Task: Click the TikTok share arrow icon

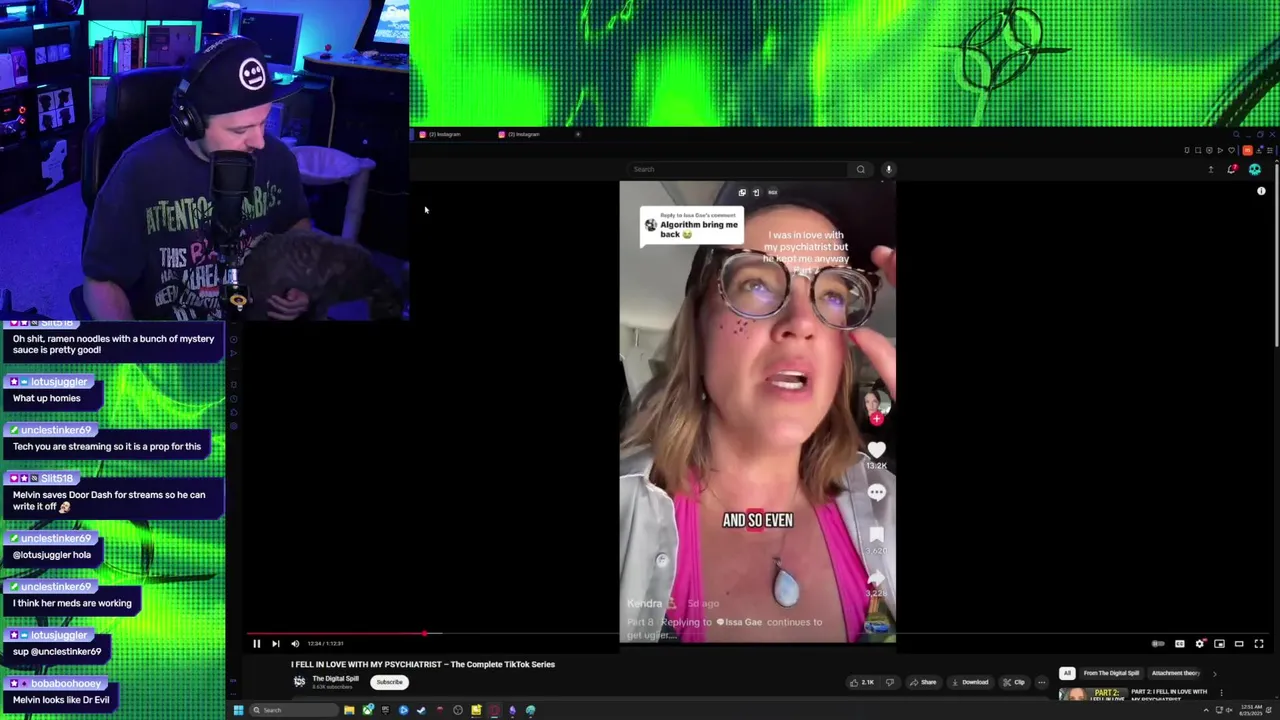Action: point(877,578)
